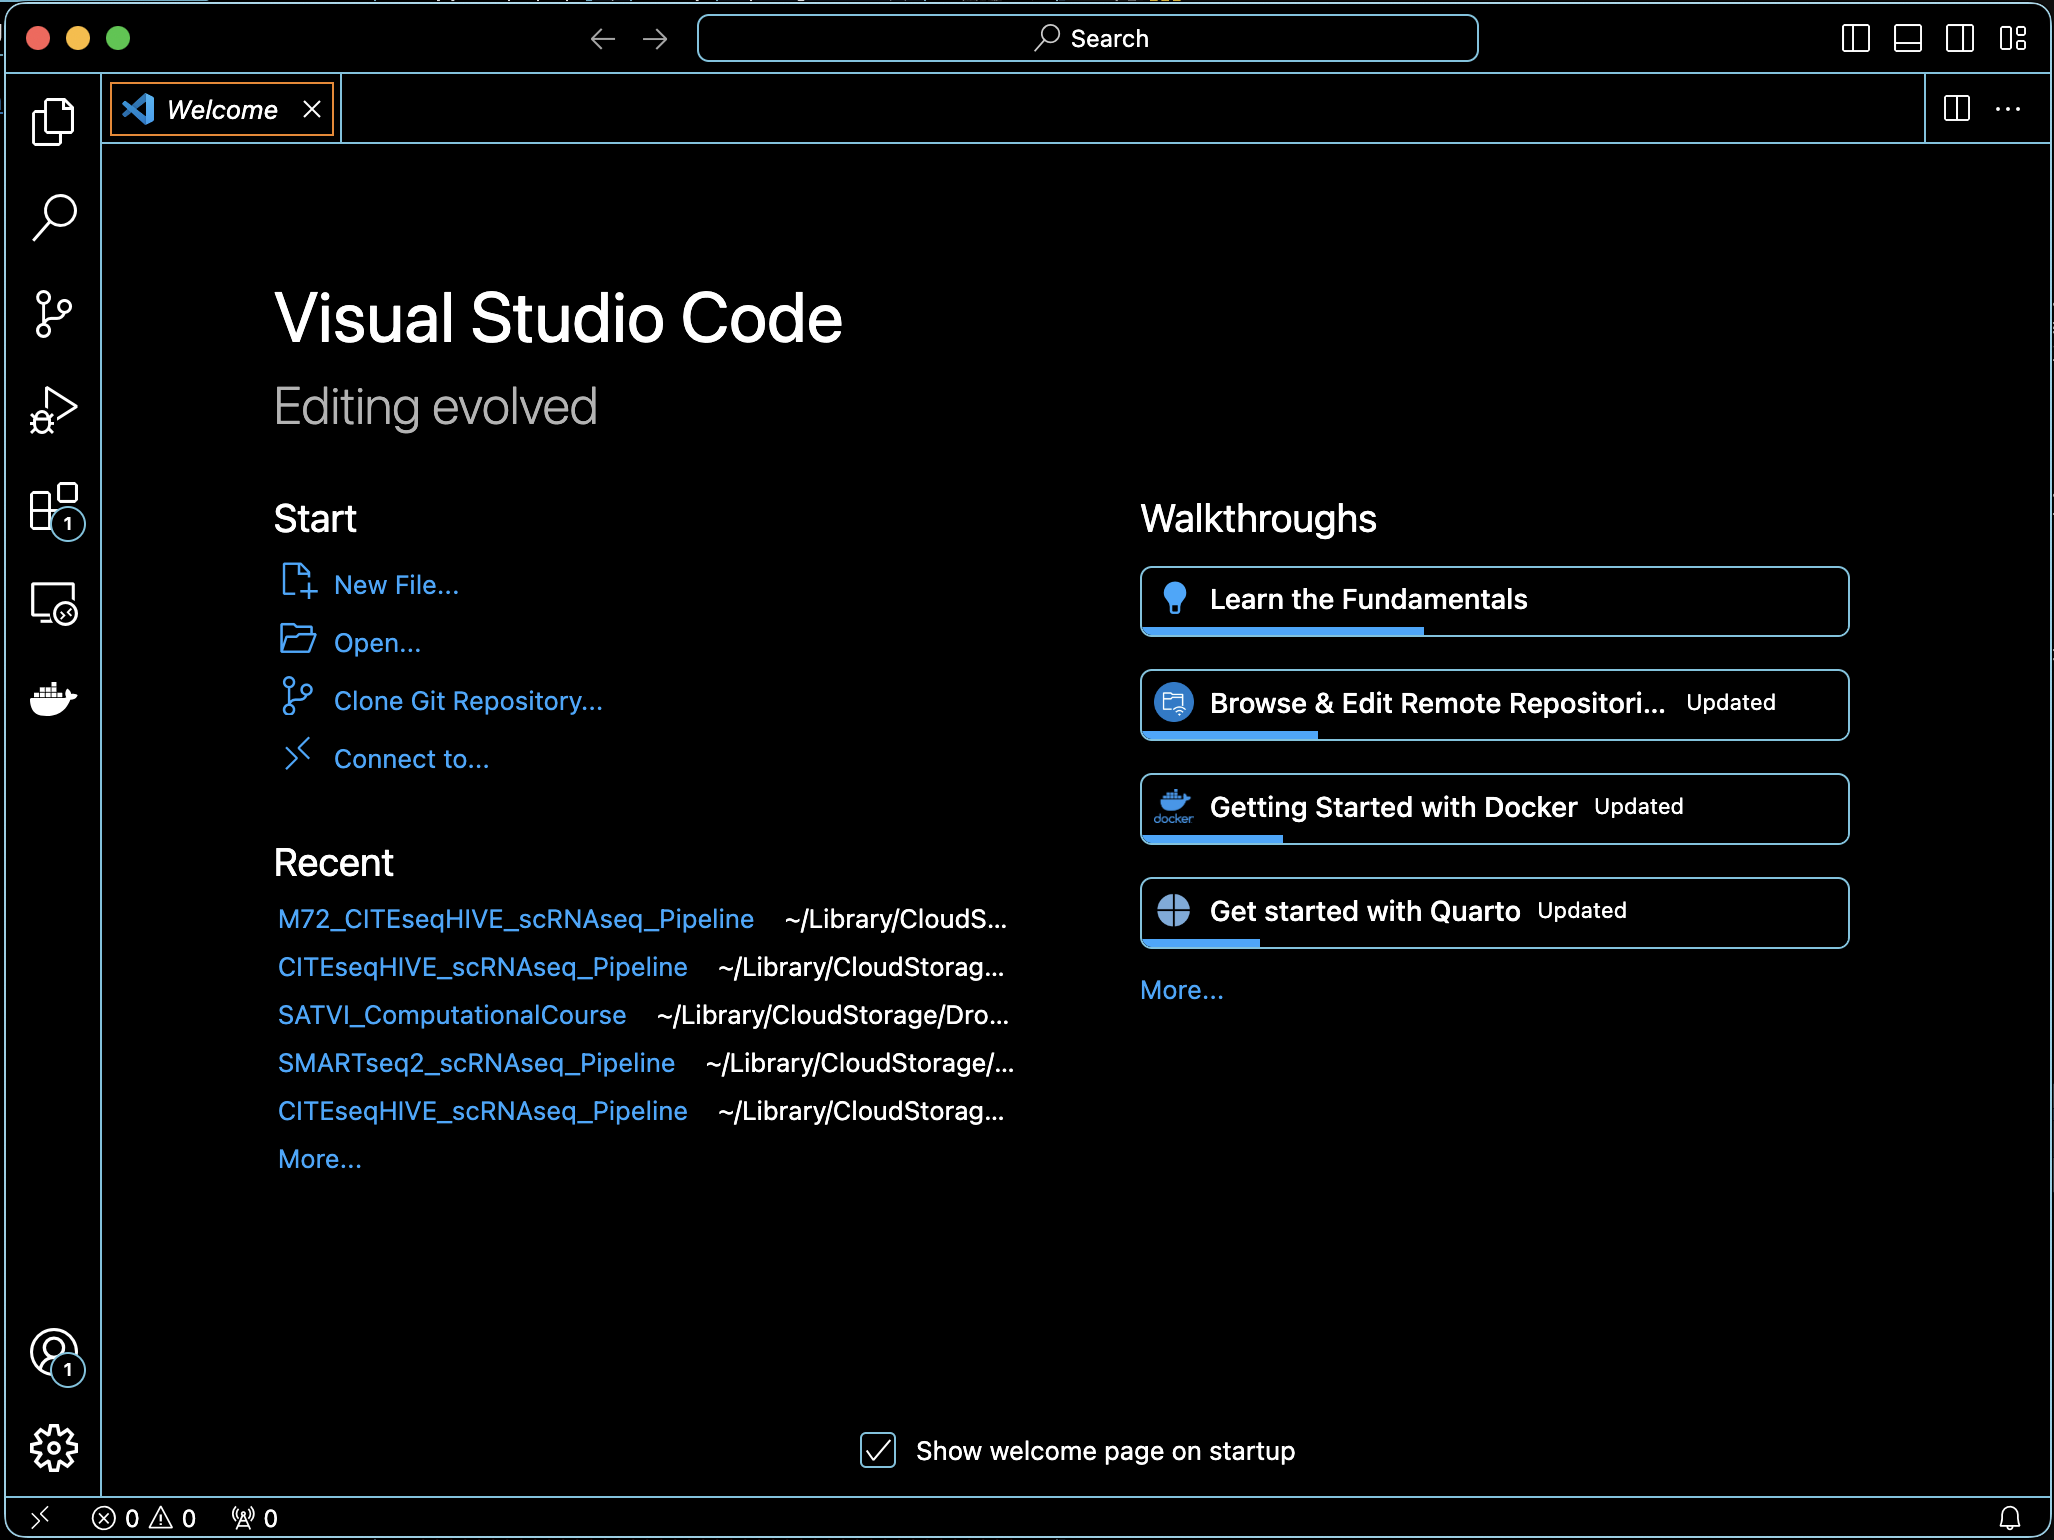Uncheck Show welcome page on startup
Image resolution: width=2054 pixels, height=1540 pixels.
(x=878, y=1450)
